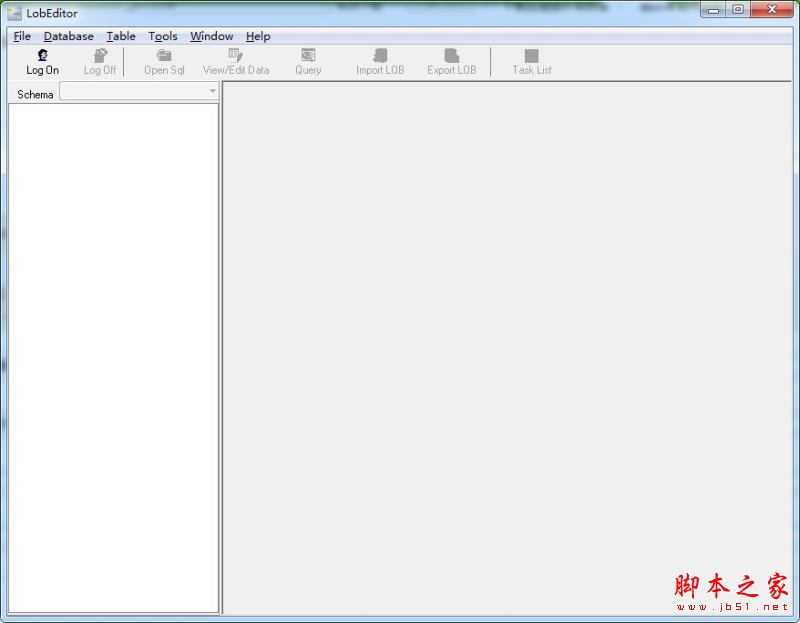Open the Window menu
The image size is (800, 623).
pyautogui.click(x=212, y=36)
